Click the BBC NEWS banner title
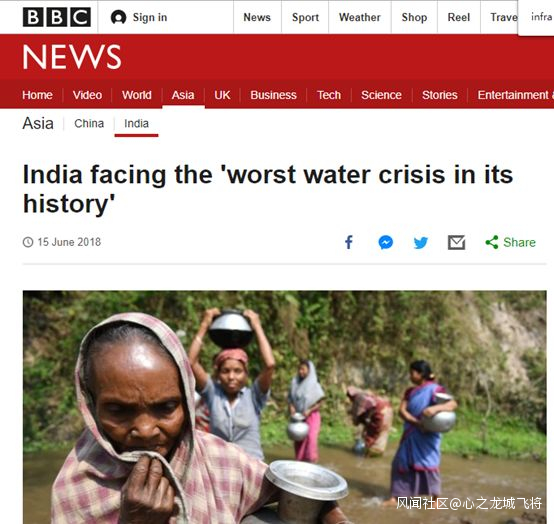 pyautogui.click(x=72, y=57)
